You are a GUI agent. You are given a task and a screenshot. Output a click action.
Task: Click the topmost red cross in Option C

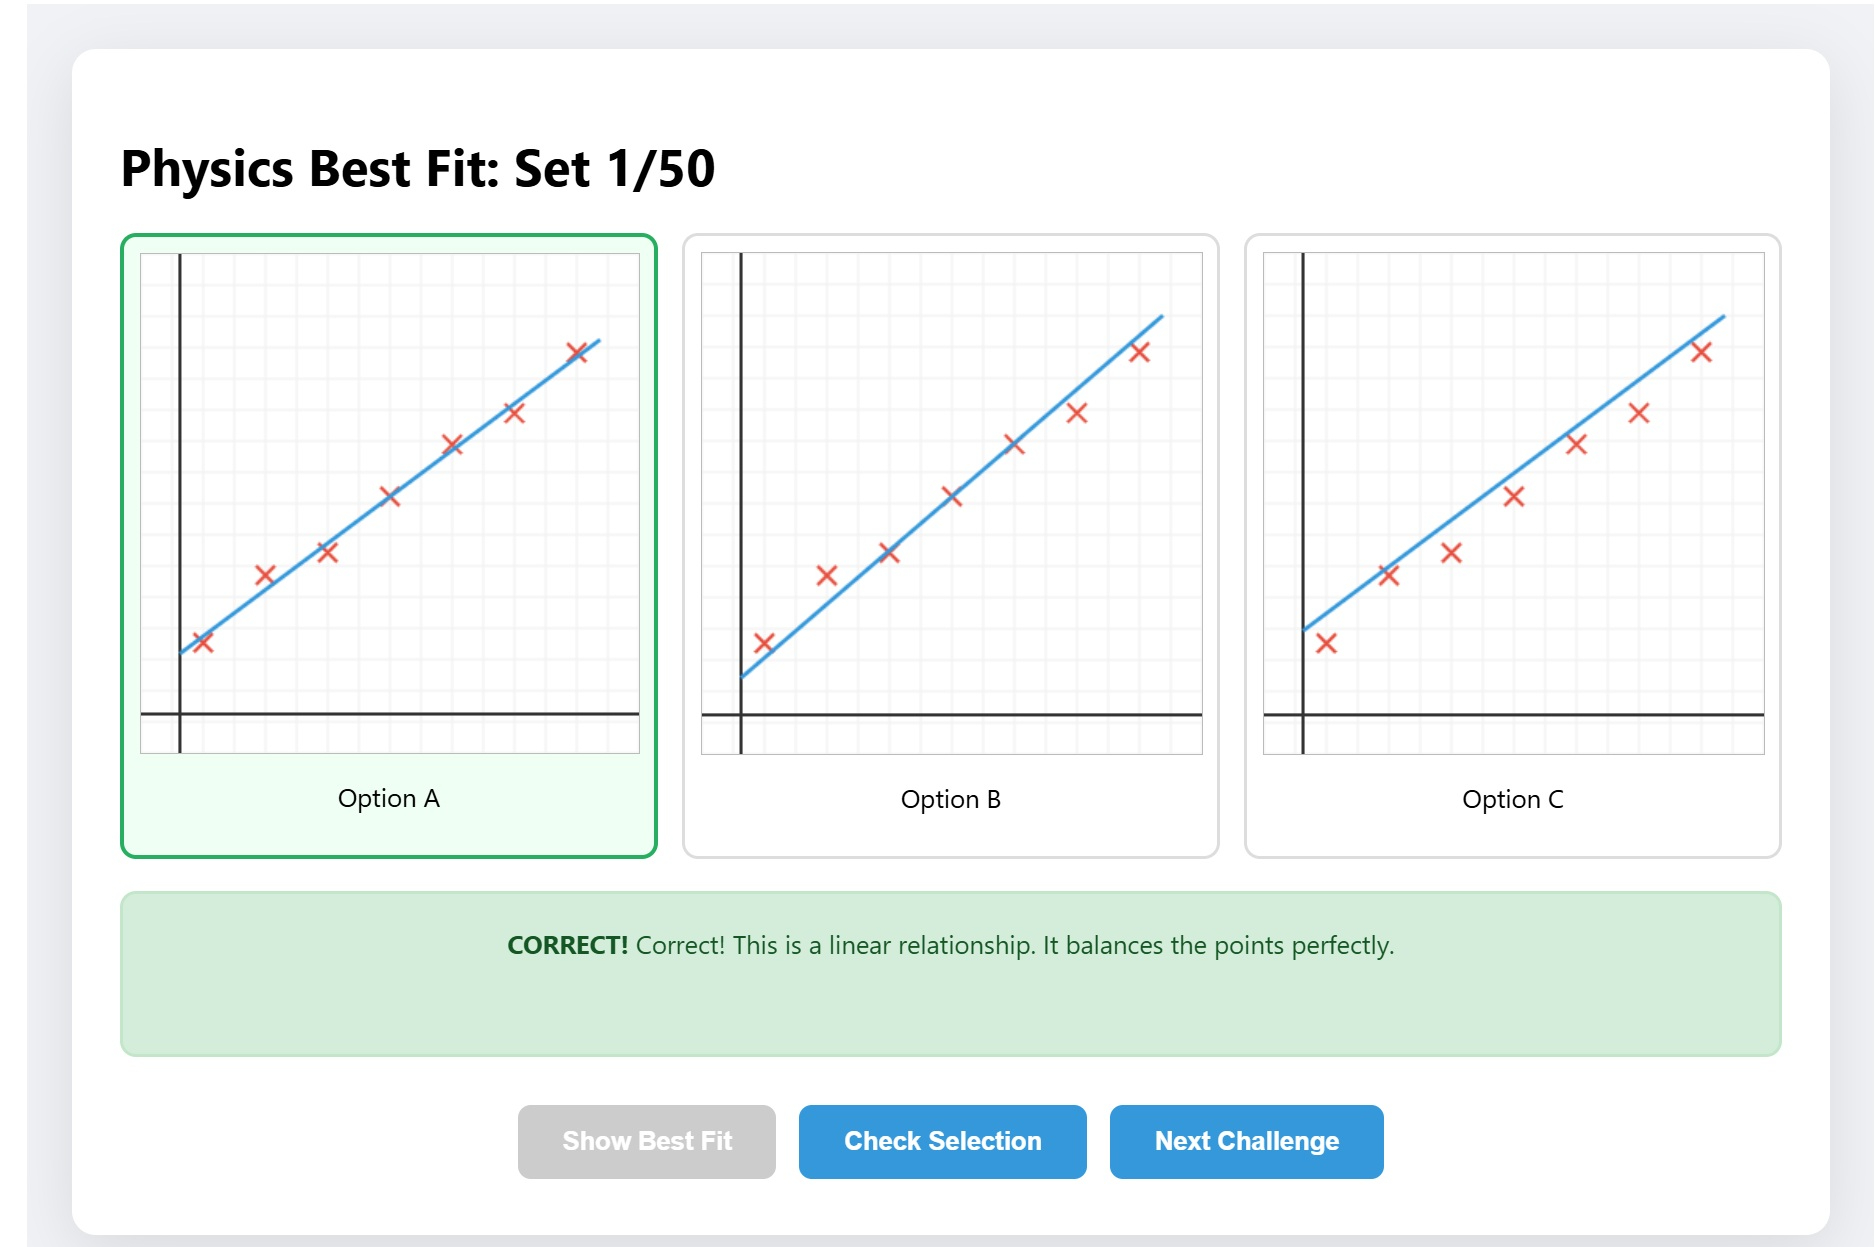[x=1701, y=352]
